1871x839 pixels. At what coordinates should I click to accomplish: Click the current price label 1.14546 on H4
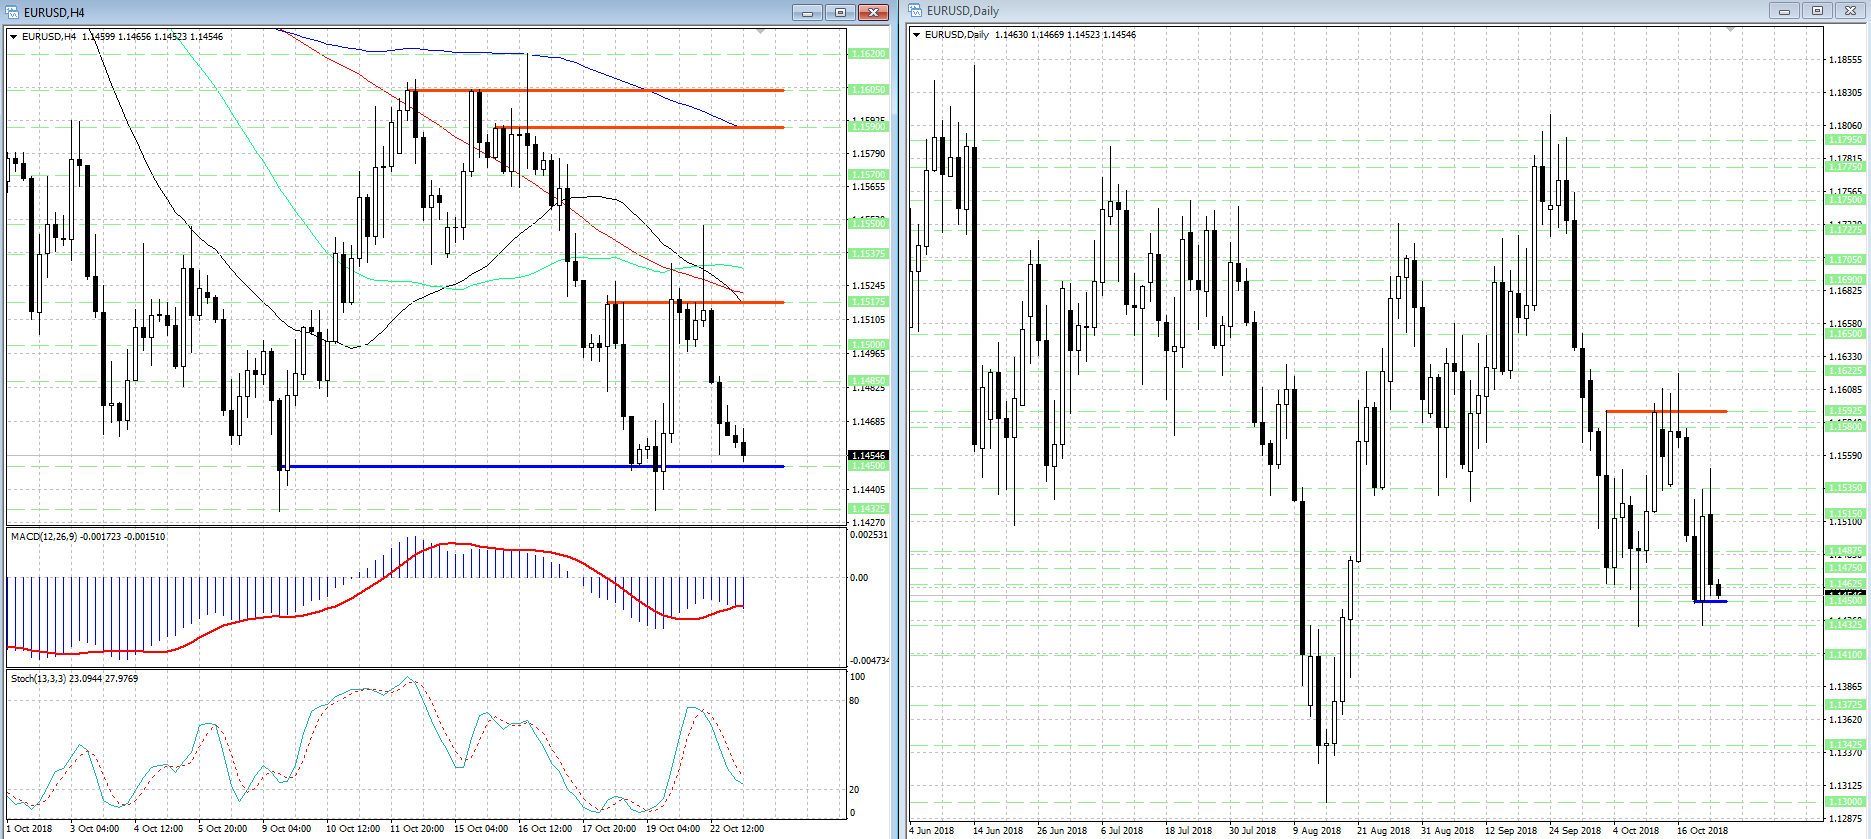coord(868,455)
